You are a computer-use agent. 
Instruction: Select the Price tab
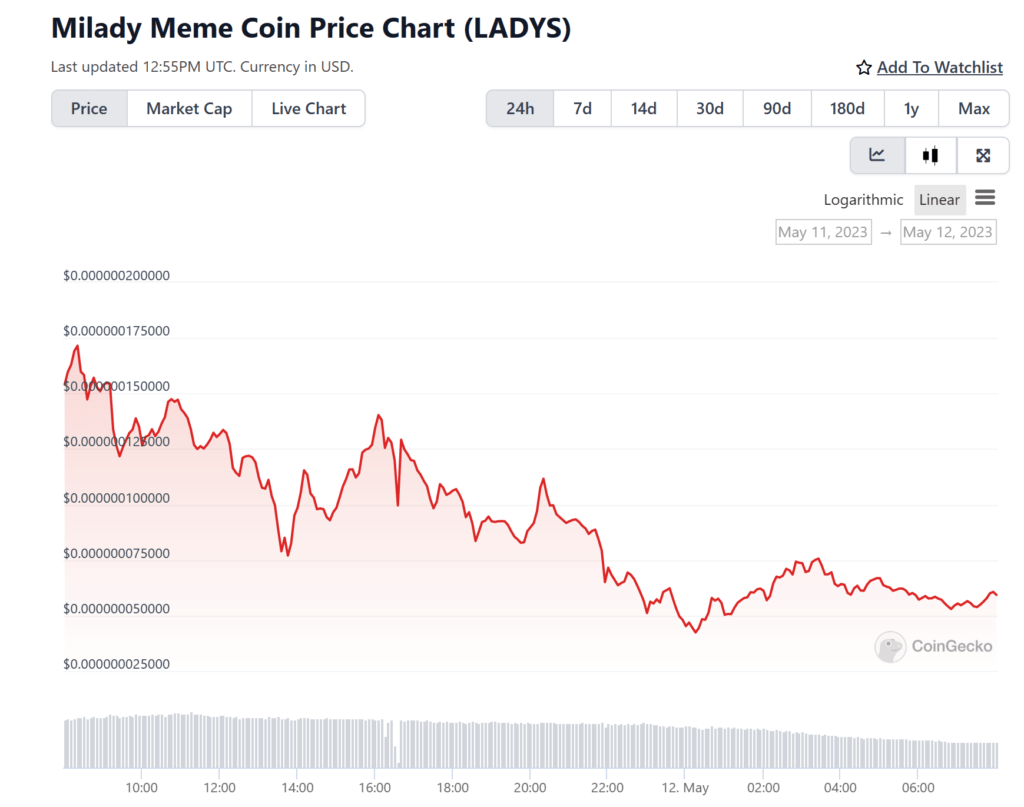click(89, 108)
